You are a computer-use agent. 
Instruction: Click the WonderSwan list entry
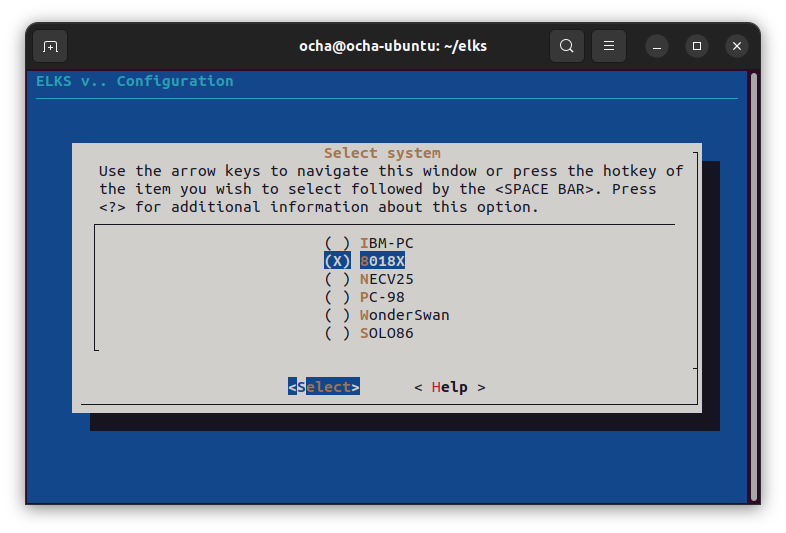403,315
